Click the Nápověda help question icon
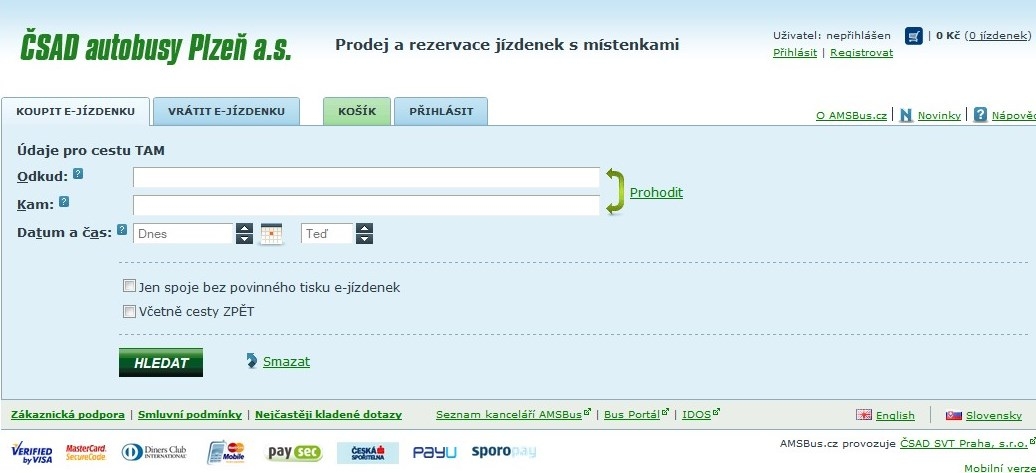 (x=980, y=114)
